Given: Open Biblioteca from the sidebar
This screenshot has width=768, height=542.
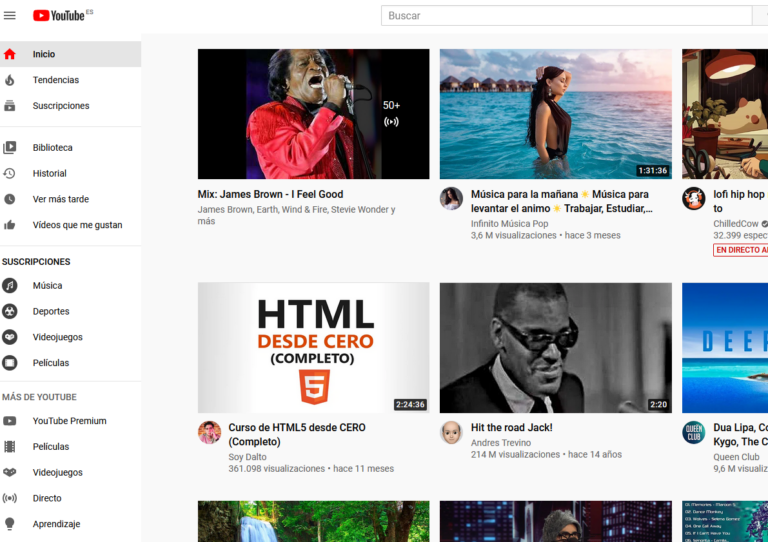Looking at the screenshot, I should point(71,147).
